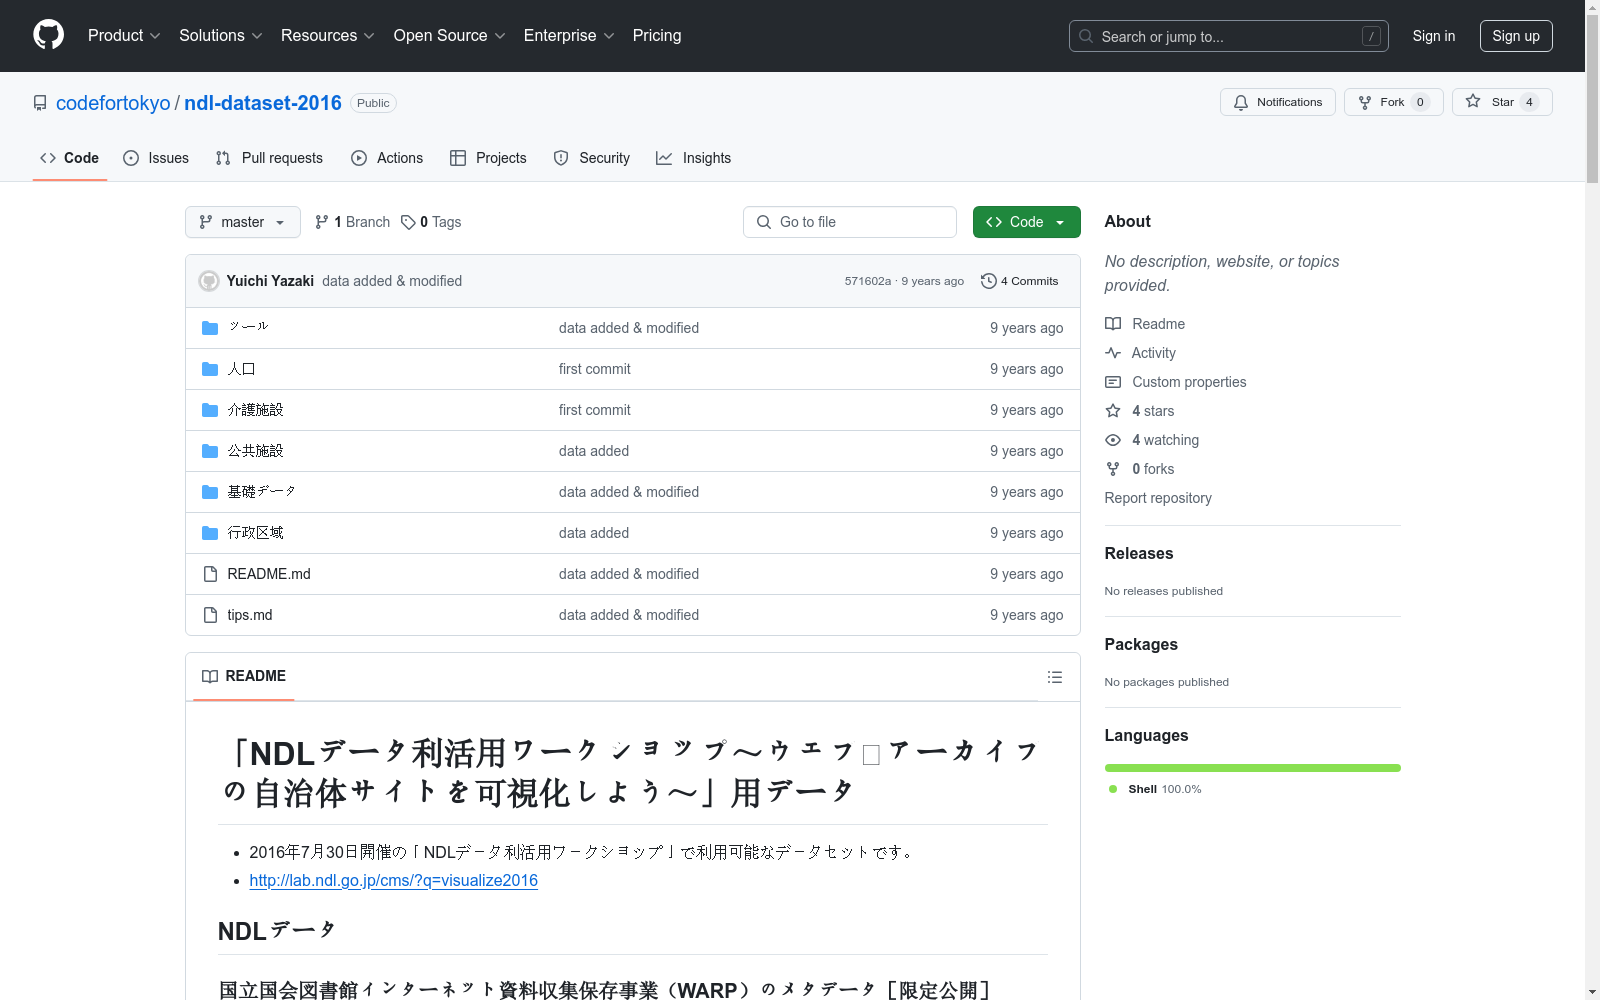Open the Insights tab
This screenshot has width=1600, height=1000.
(x=694, y=158)
